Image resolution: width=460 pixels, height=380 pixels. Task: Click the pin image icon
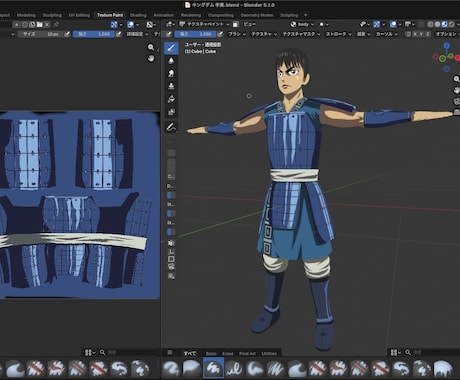[56, 24]
